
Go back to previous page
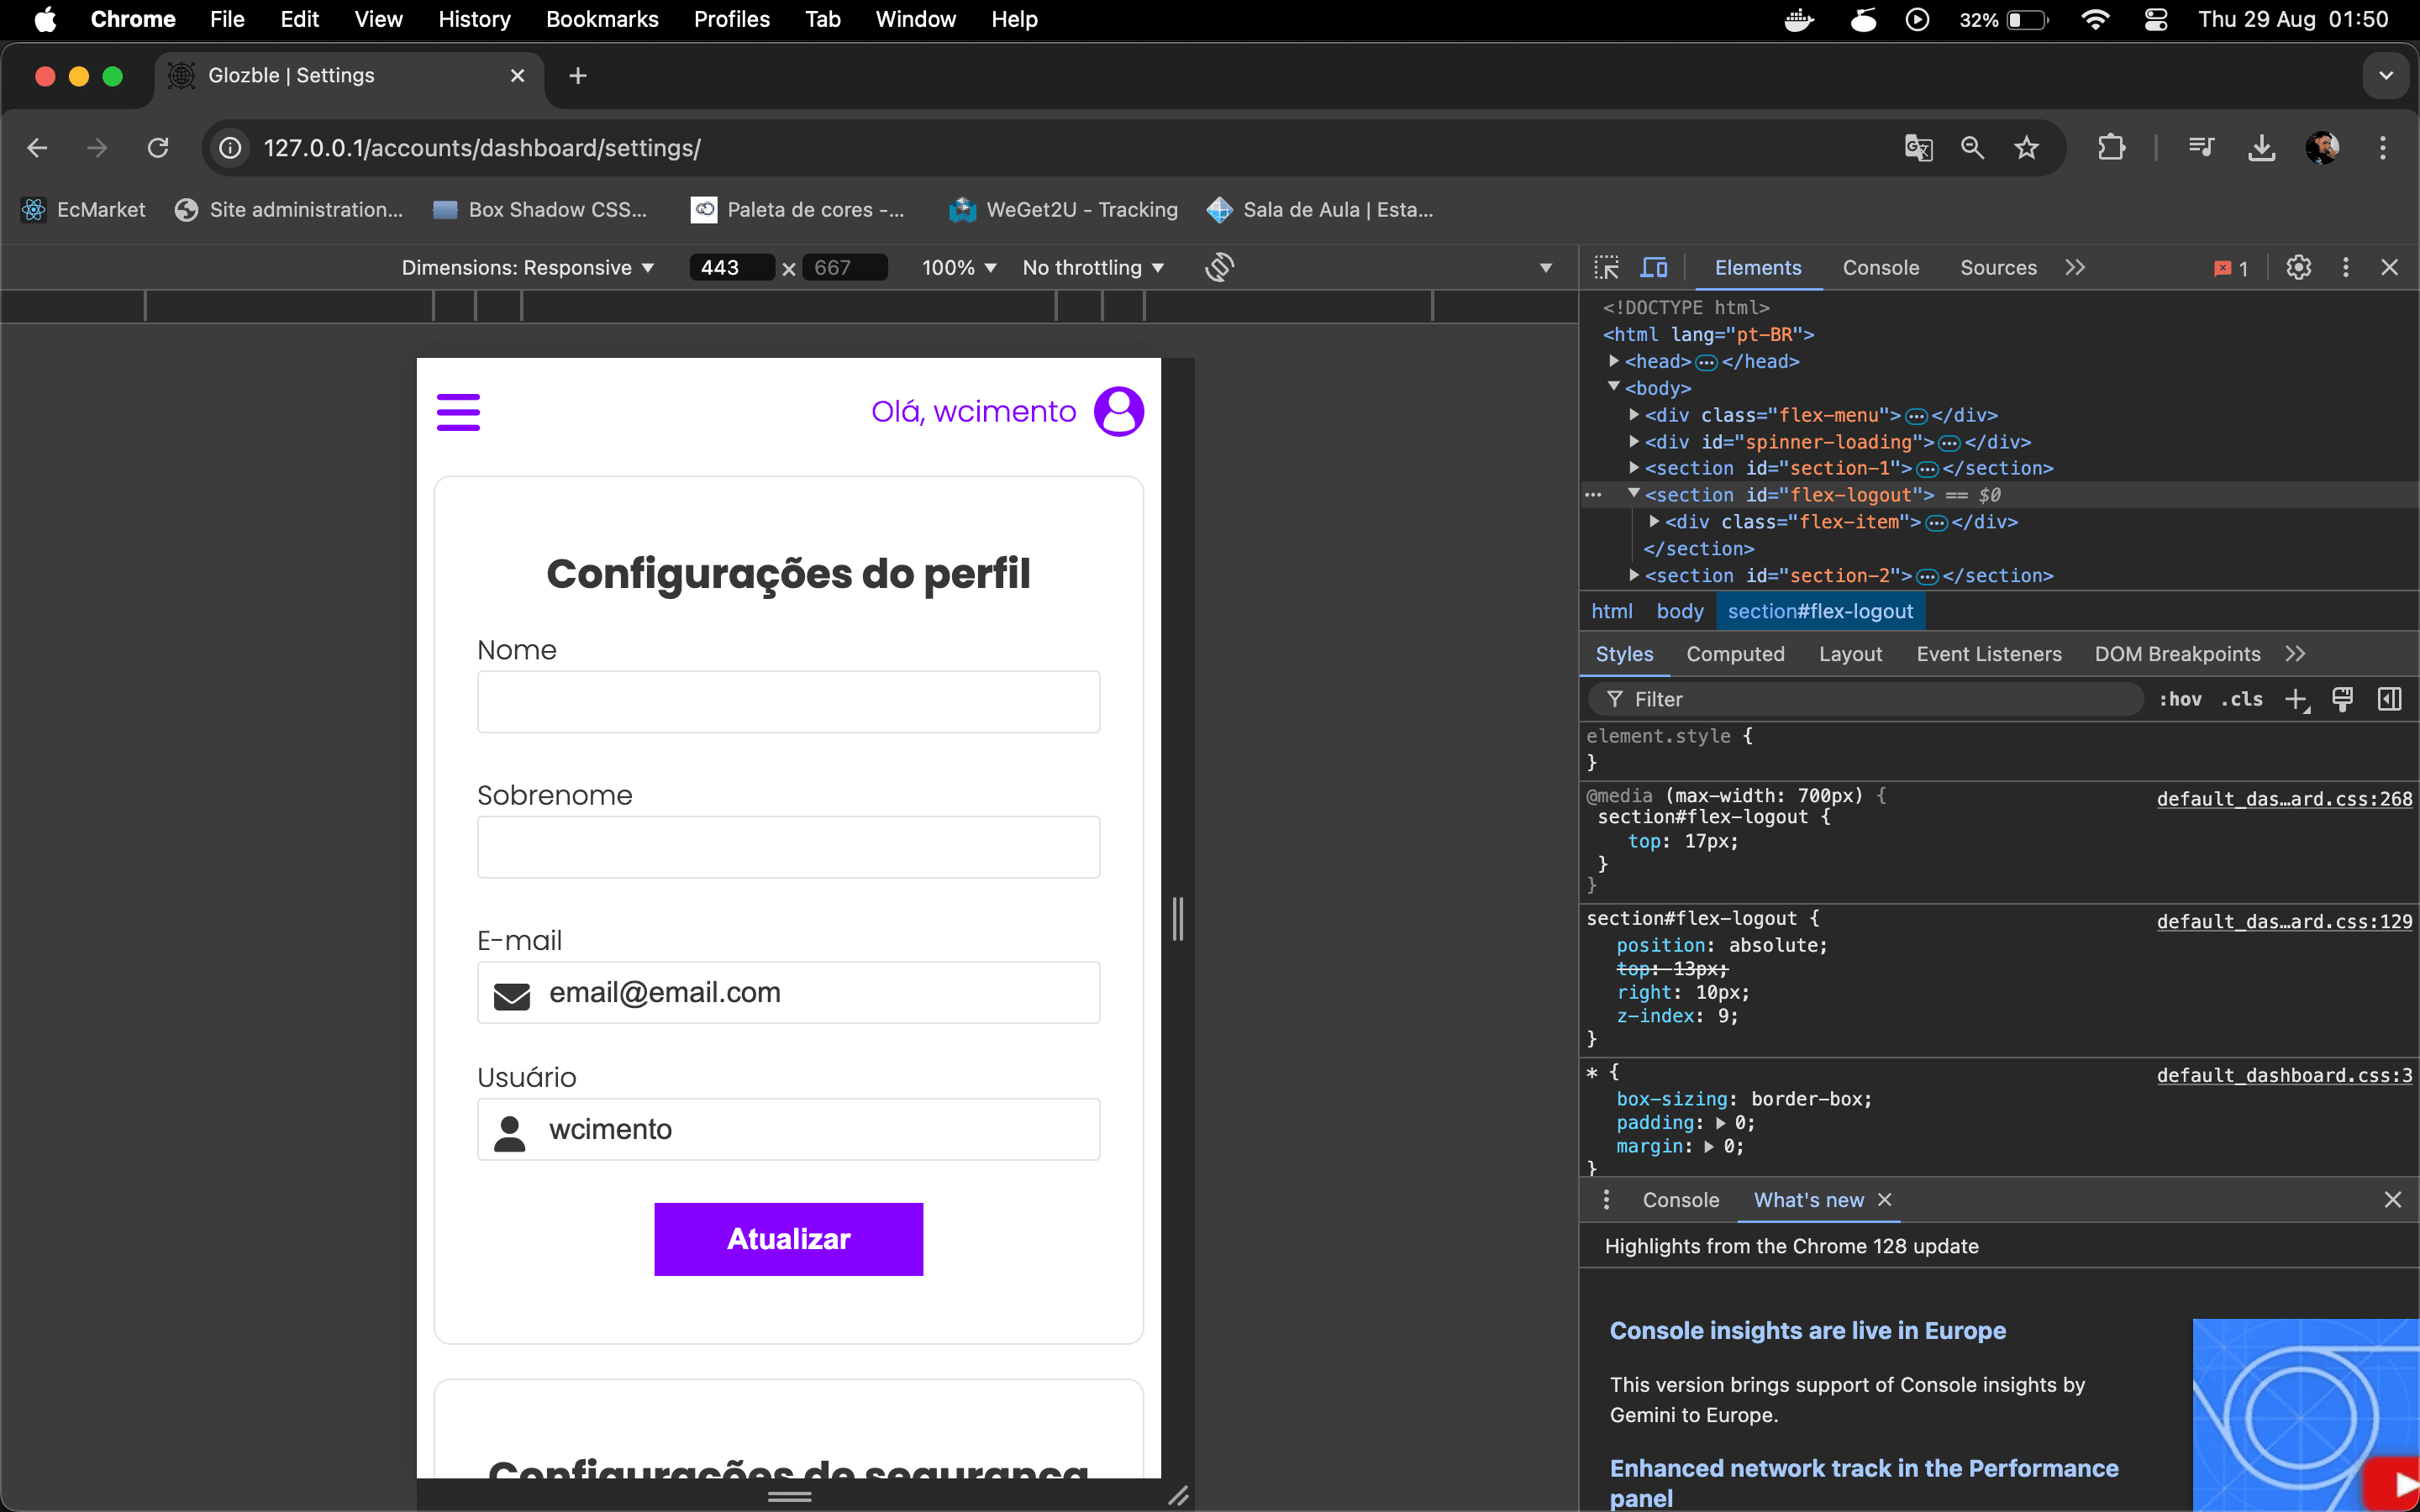37,148
